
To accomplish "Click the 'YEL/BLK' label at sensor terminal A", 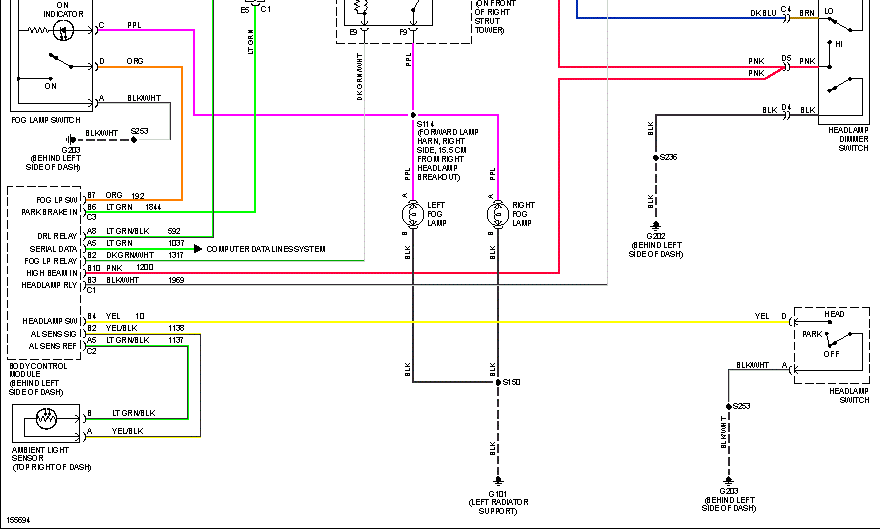I will click(x=127, y=431).
